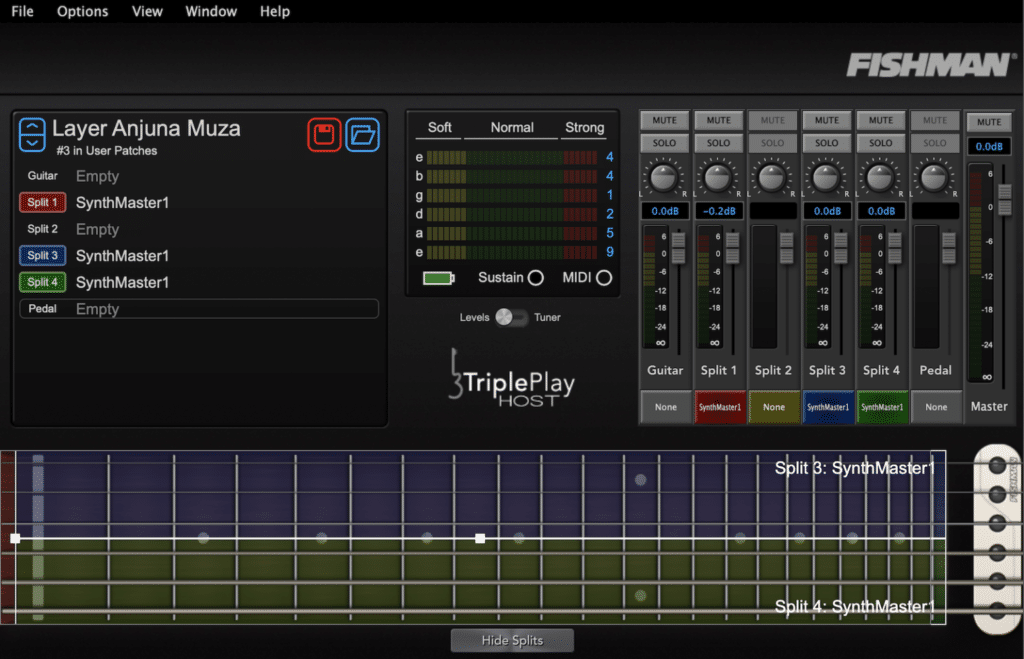Click the blue open patch folder icon
Viewport: 1024px width, 659px height.
[362, 135]
